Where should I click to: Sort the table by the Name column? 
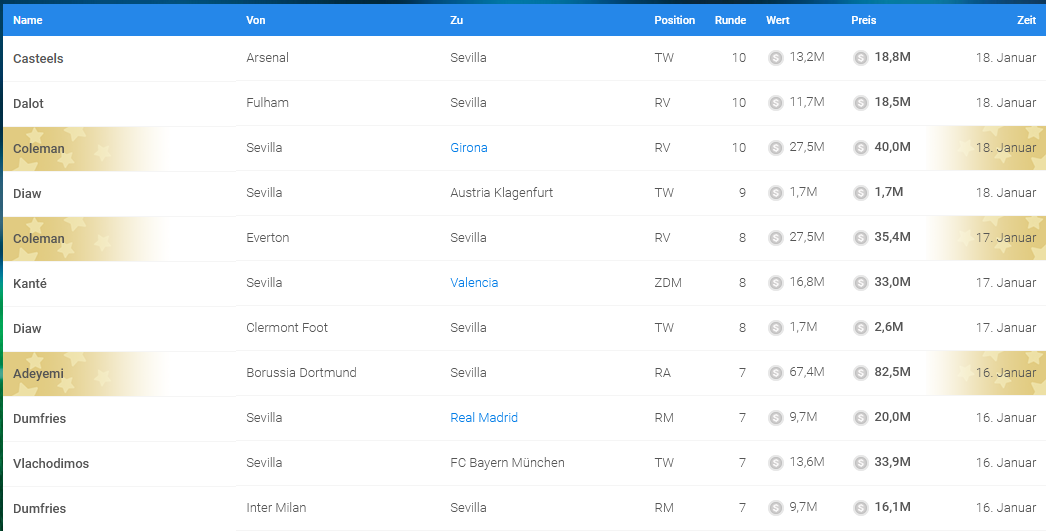point(27,20)
